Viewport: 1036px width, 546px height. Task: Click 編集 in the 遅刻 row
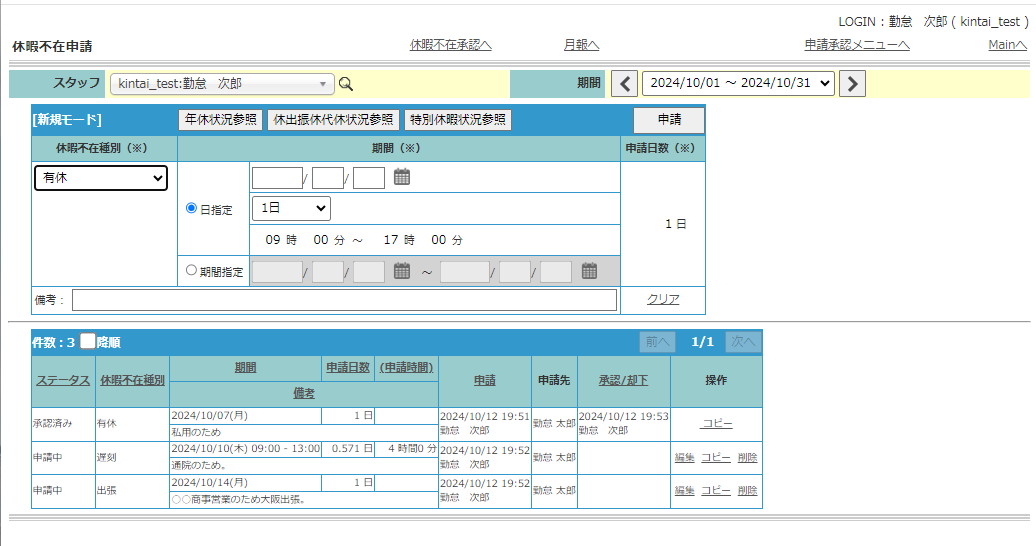point(684,457)
